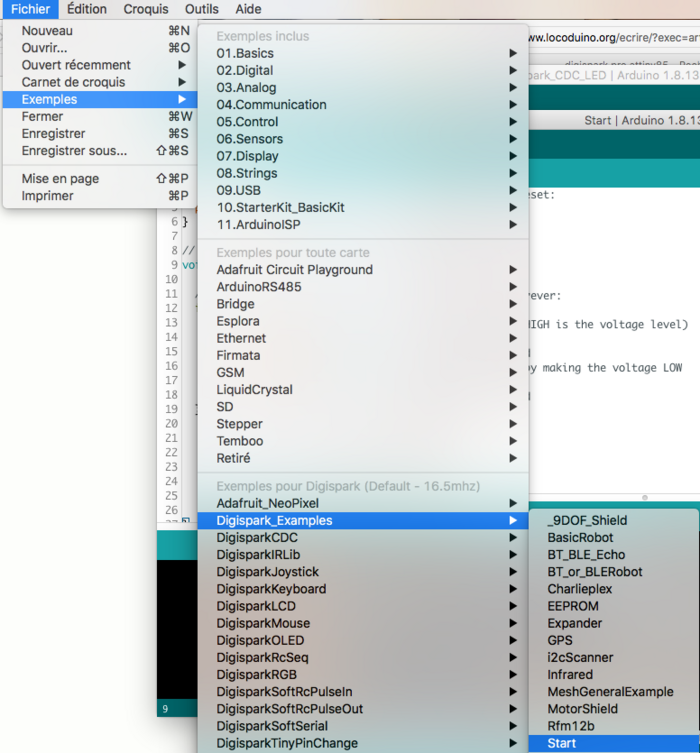
Task: Open 10.StarterKit_BasicKit examples
Action: click(363, 207)
